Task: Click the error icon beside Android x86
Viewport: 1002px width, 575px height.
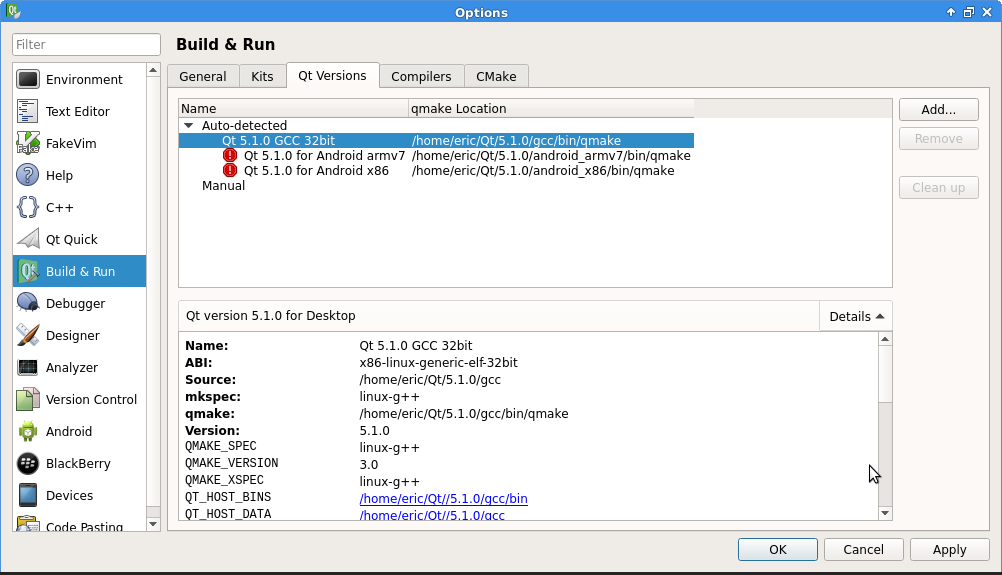Action: click(230, 171)
